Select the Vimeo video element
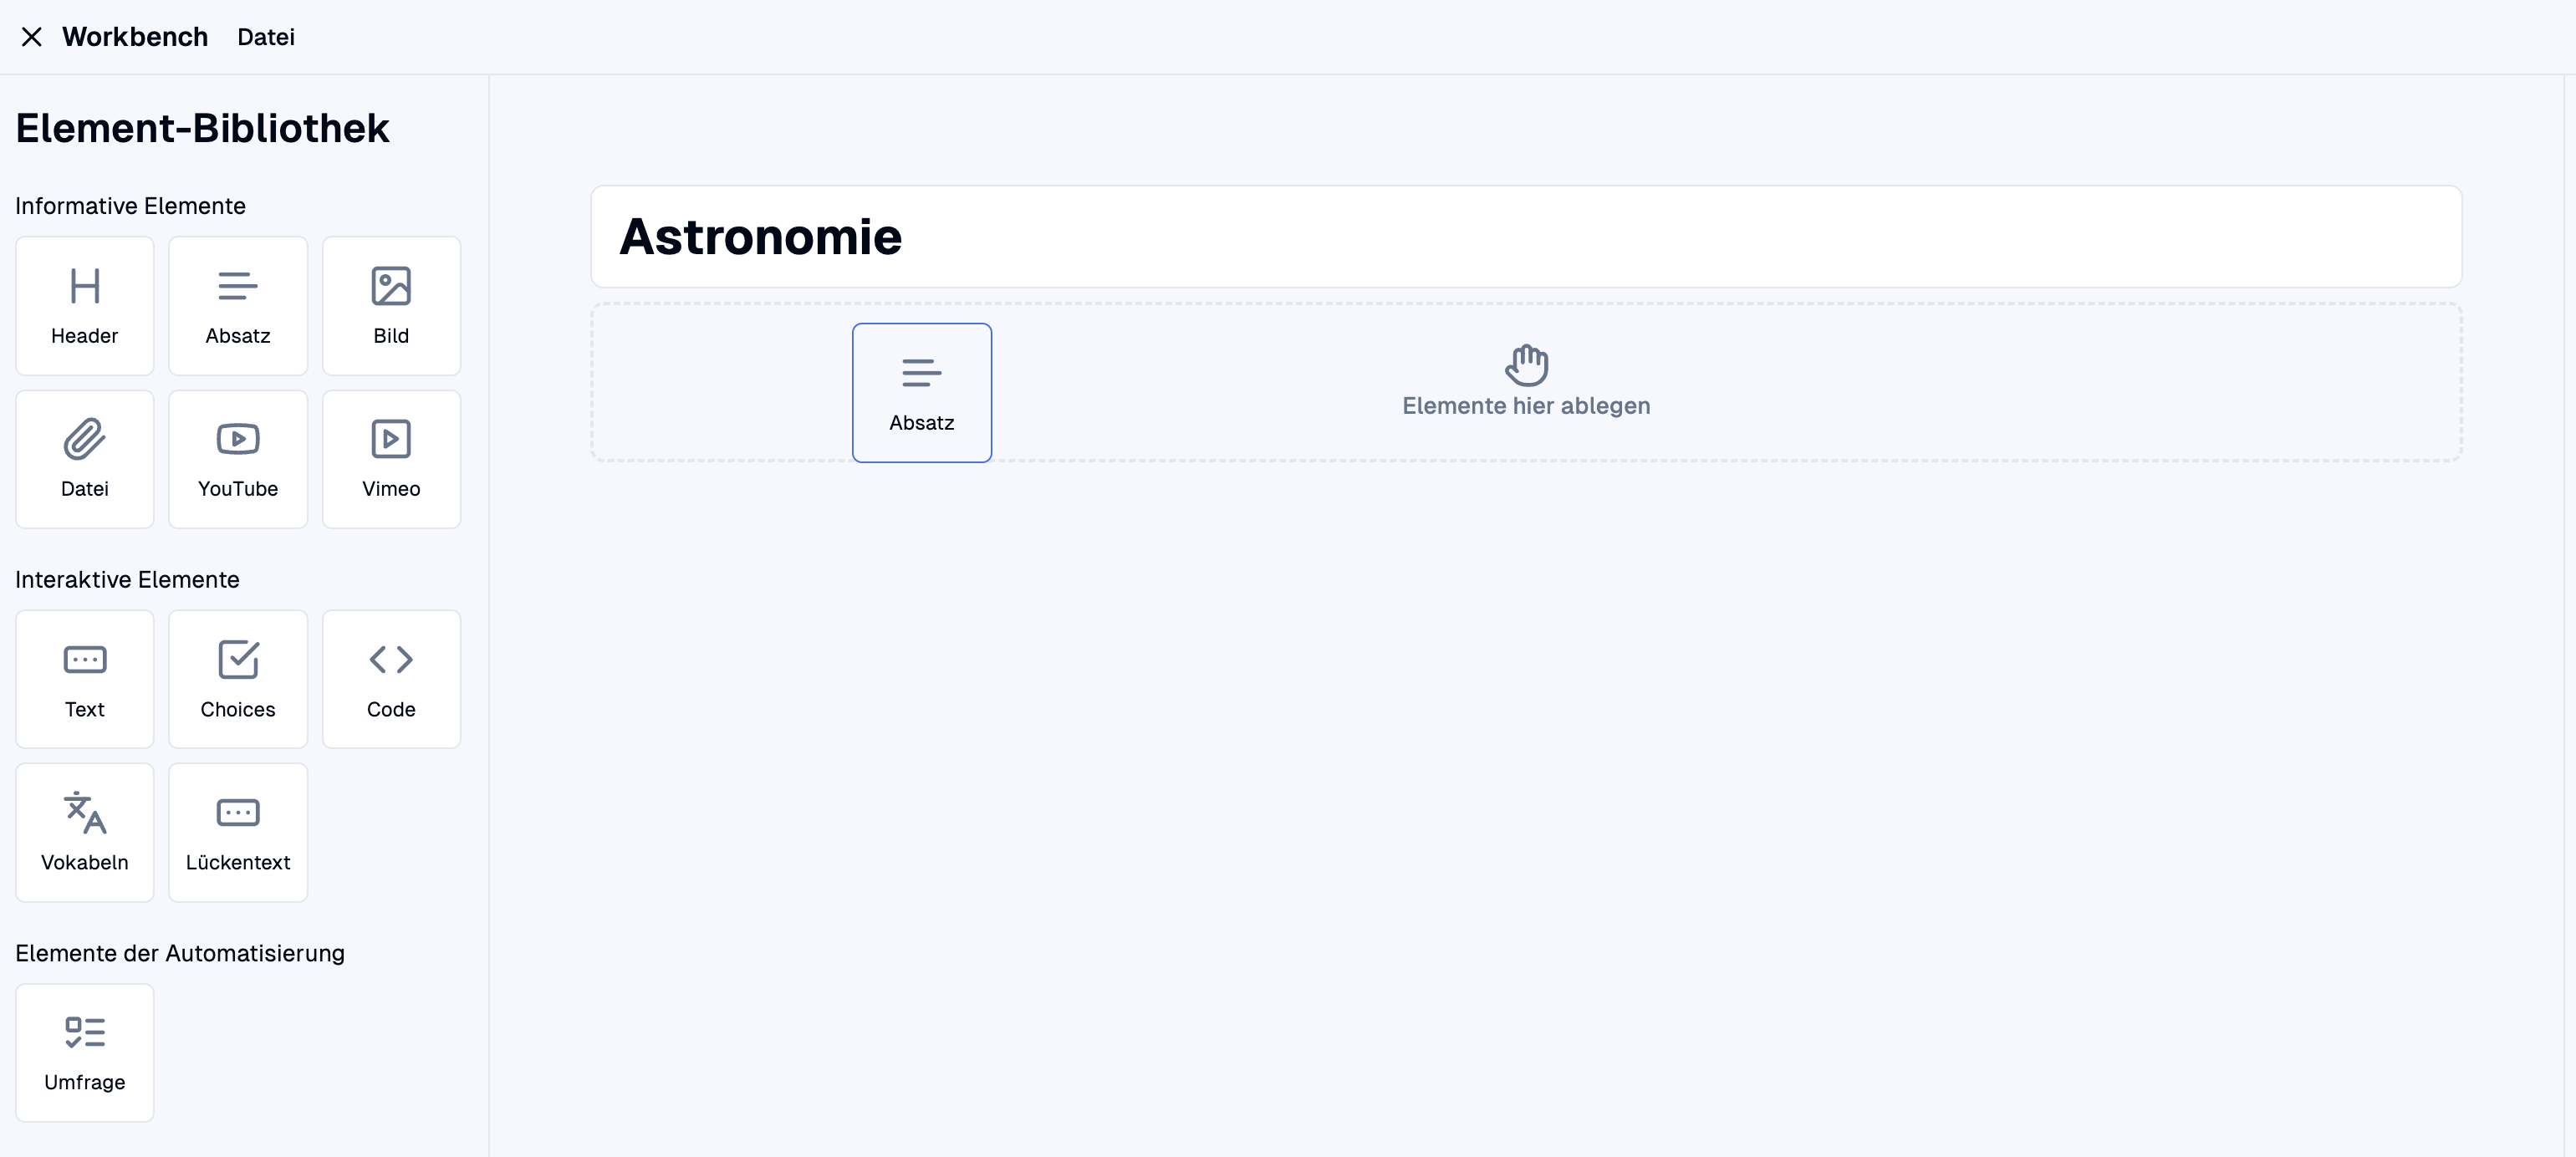The image size is (2576, 1157). click(x=391, y=459)
